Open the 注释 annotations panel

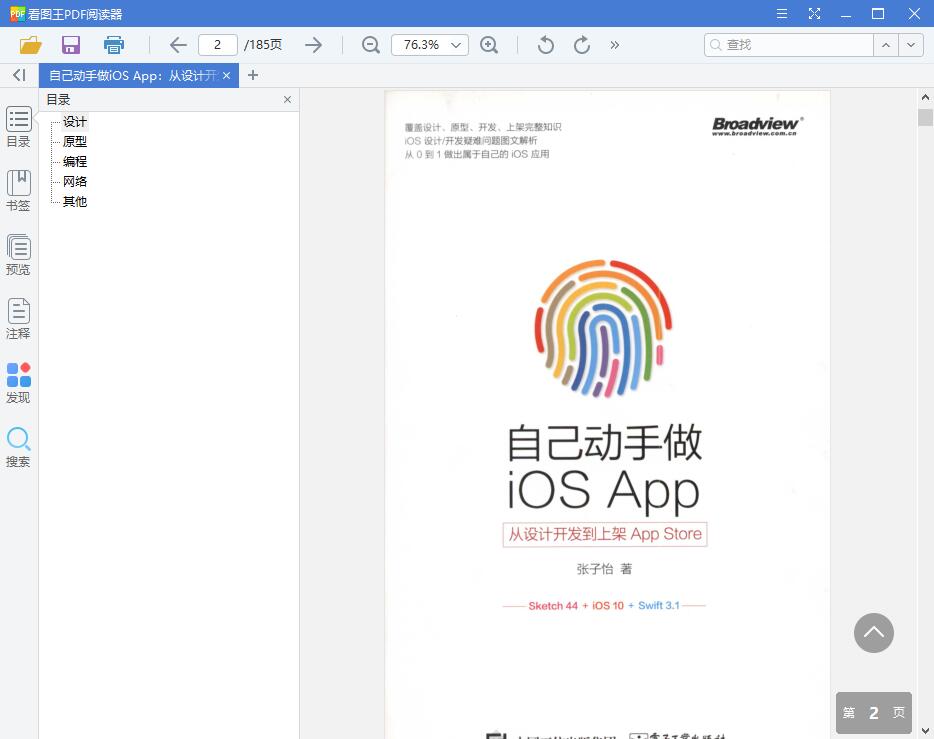[18, 316]
